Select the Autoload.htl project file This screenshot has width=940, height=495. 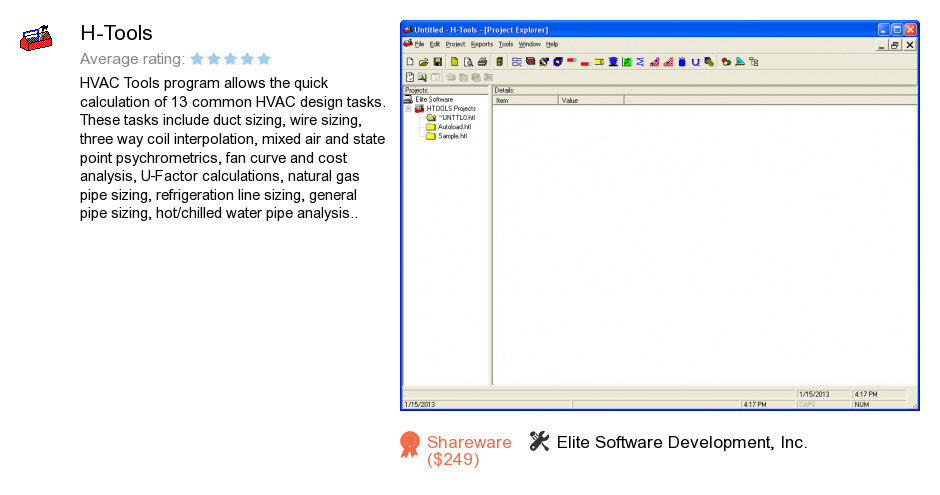(454, 127)
